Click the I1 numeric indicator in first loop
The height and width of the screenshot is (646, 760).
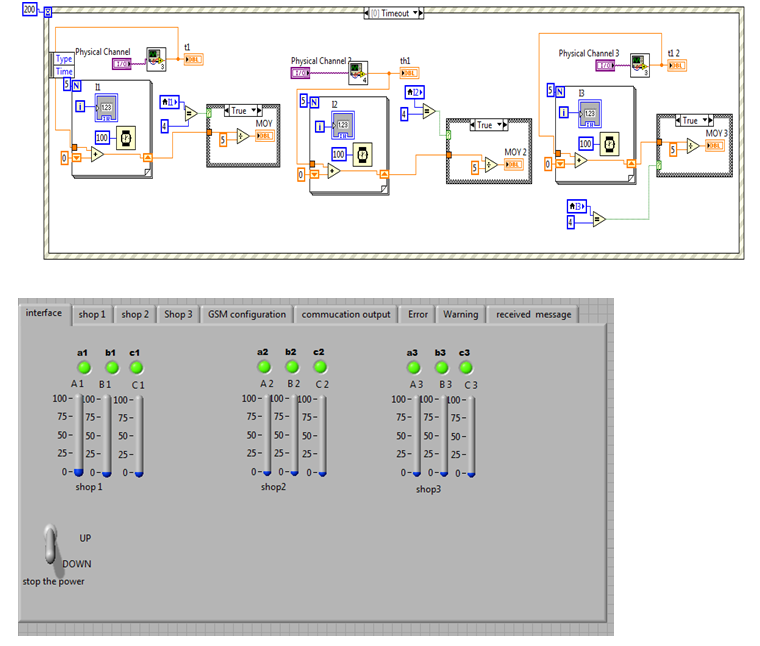pyautogui.click(x=106, y=108)
